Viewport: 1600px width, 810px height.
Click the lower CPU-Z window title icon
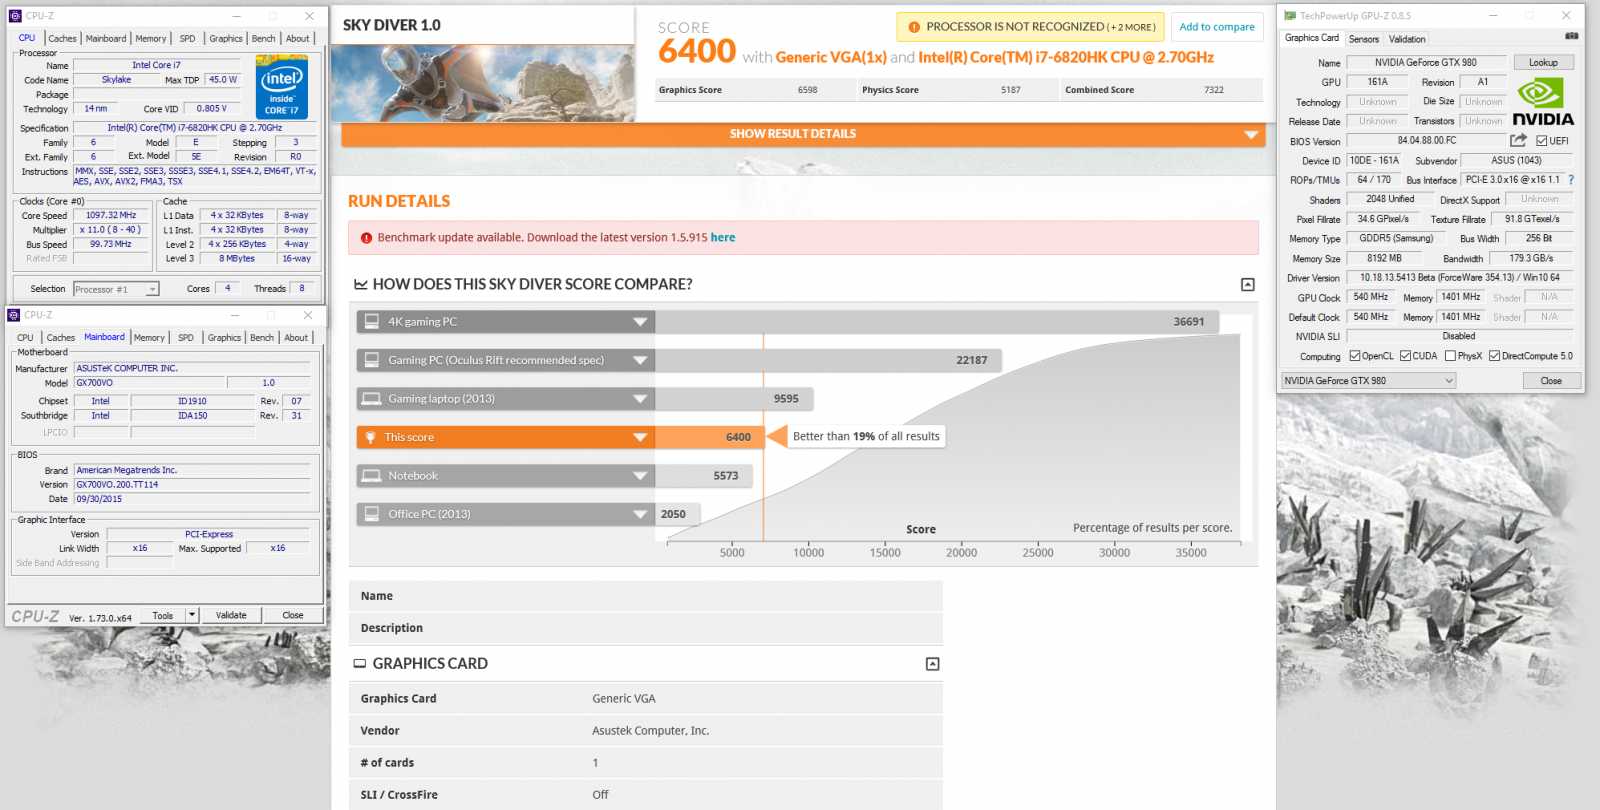pyautogui.click(x=14, y=315)
